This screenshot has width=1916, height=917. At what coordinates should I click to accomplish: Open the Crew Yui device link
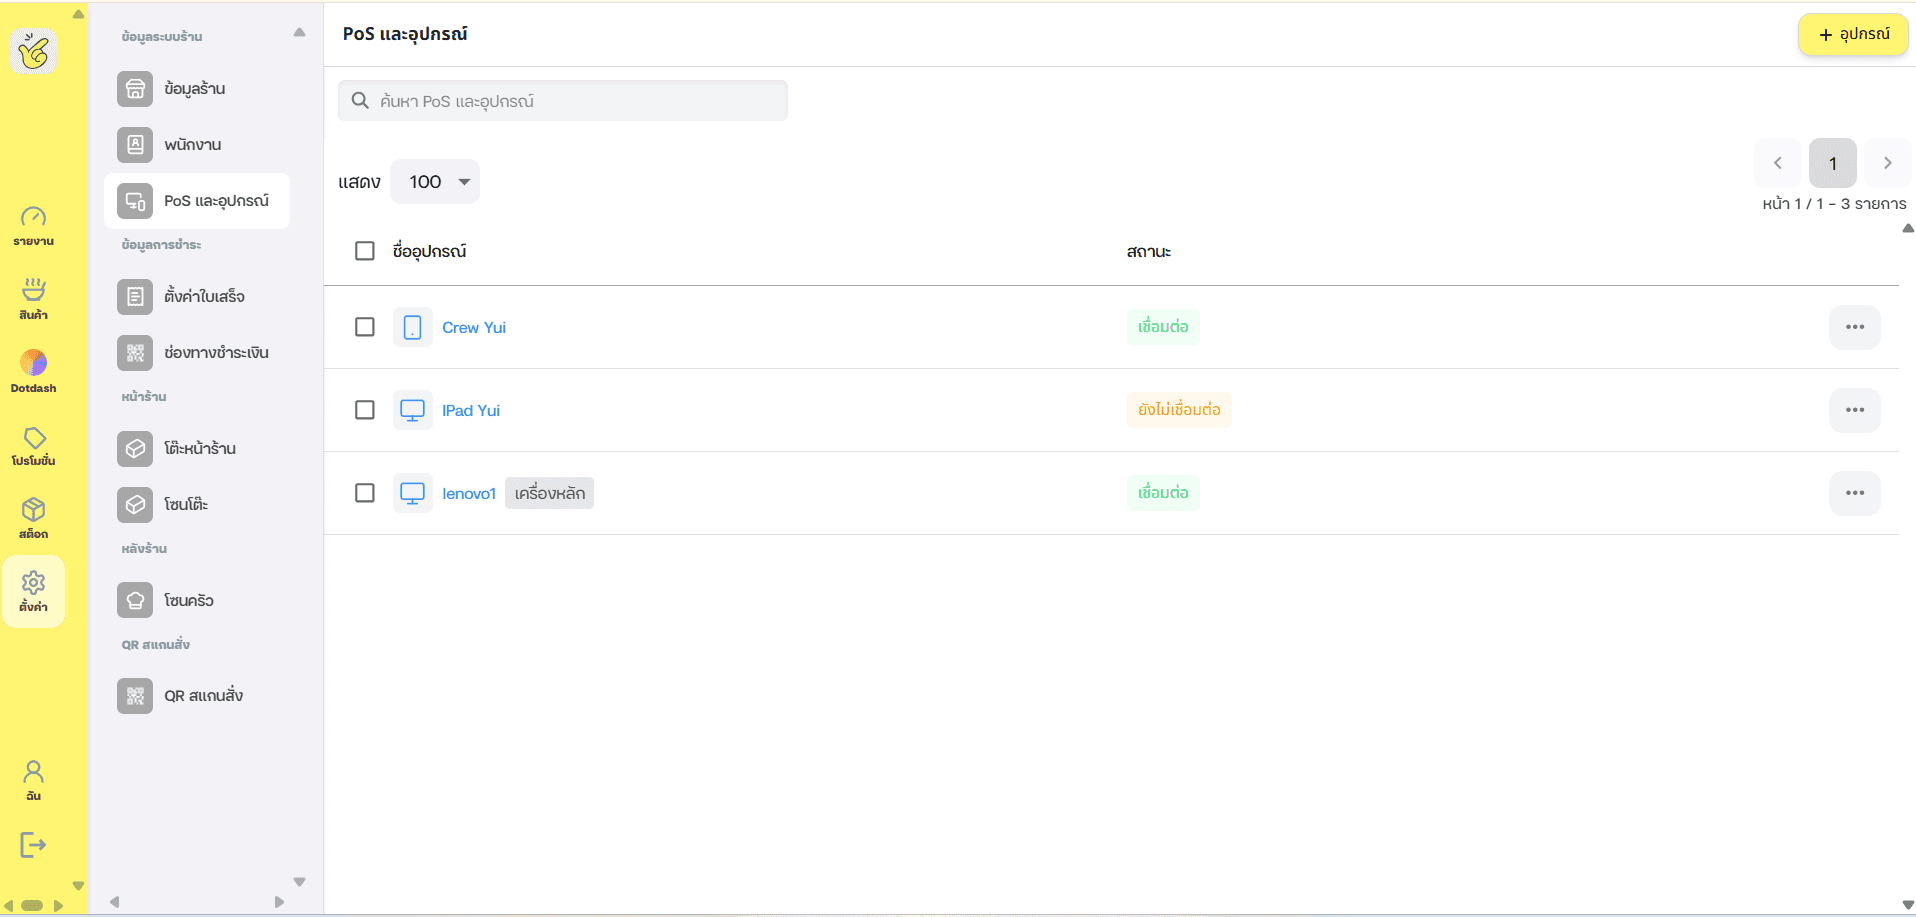coord(474,328)
